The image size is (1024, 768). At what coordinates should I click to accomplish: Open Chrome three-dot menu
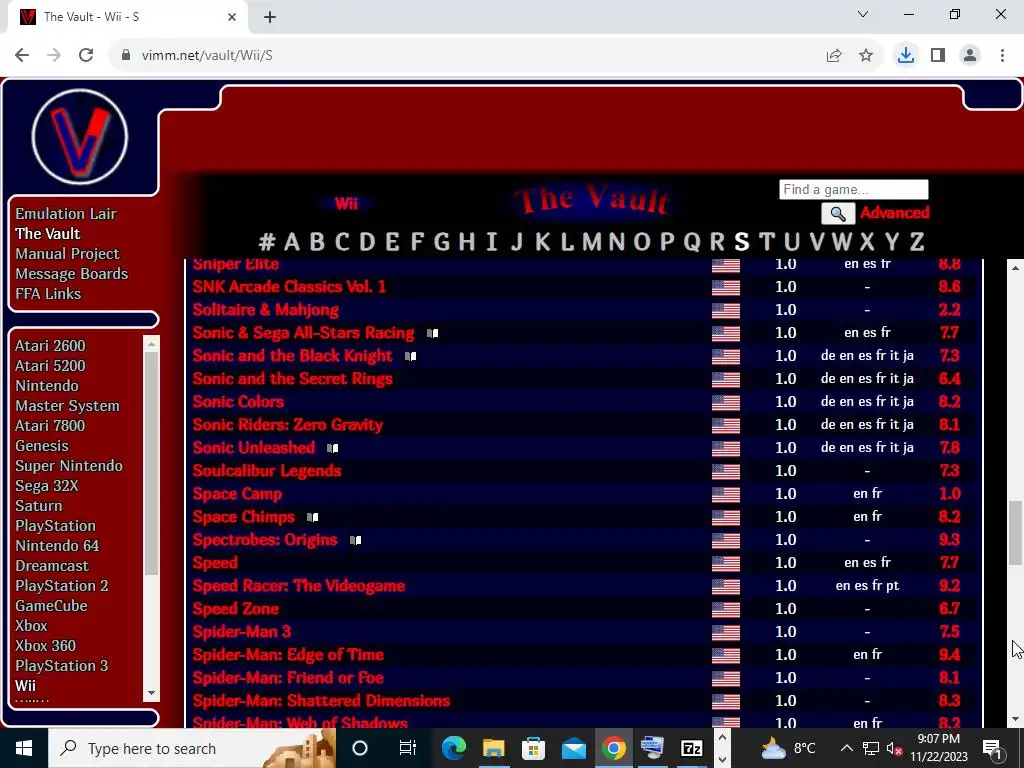click(1002, 56)
